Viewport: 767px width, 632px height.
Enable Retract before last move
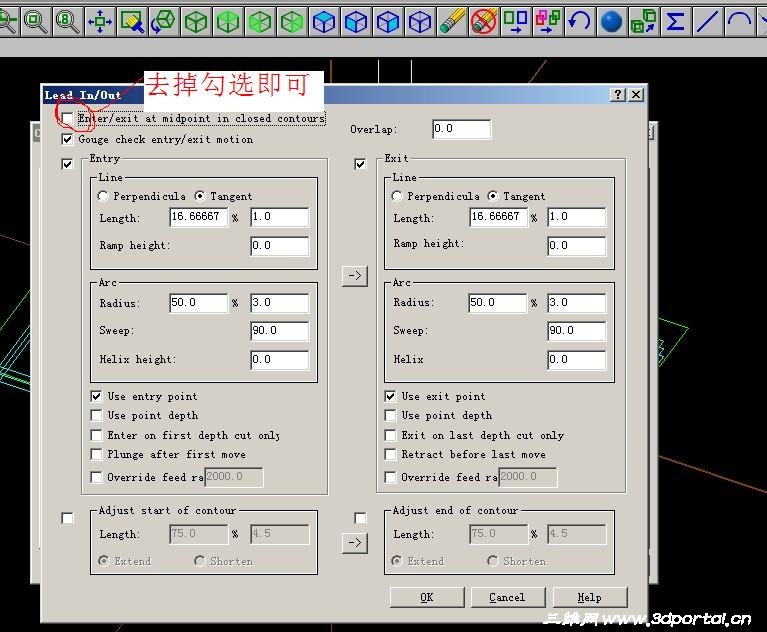pos(390,454)
